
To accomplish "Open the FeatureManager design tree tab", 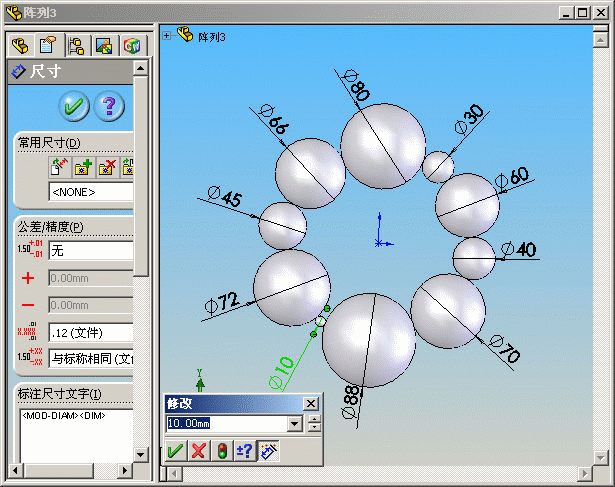I will (20, 46).
